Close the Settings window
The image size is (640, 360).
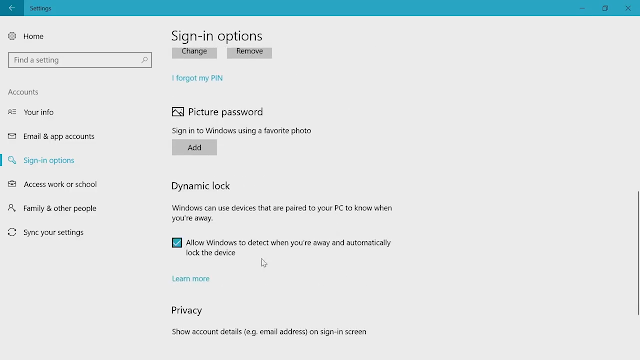tap(628, 8)
